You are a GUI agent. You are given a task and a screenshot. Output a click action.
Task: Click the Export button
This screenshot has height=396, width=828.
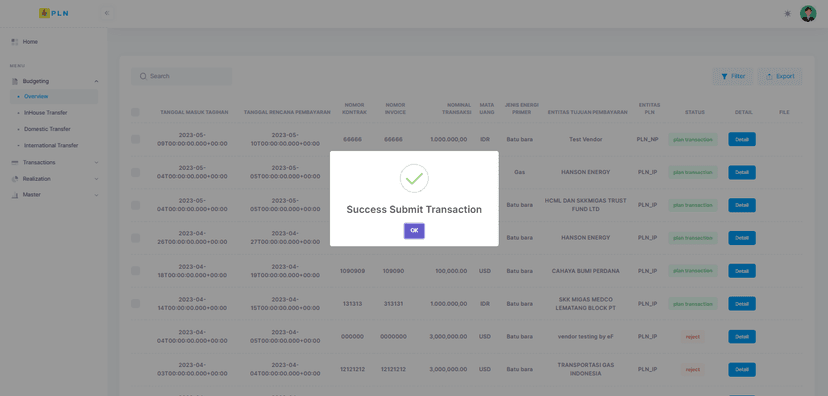click(779, 77)
